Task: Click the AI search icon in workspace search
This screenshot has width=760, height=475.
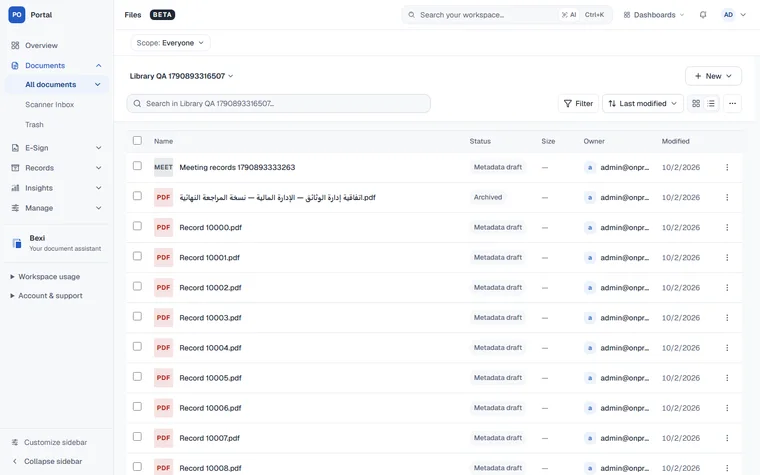Action: tap(569, 15)
